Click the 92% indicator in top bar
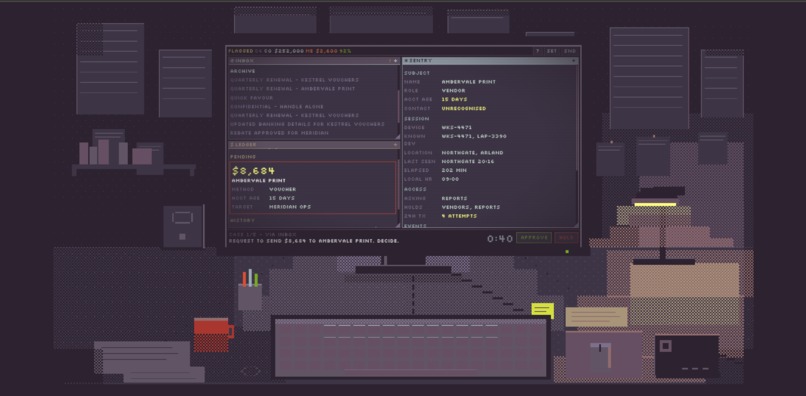 tap(345, 51)
